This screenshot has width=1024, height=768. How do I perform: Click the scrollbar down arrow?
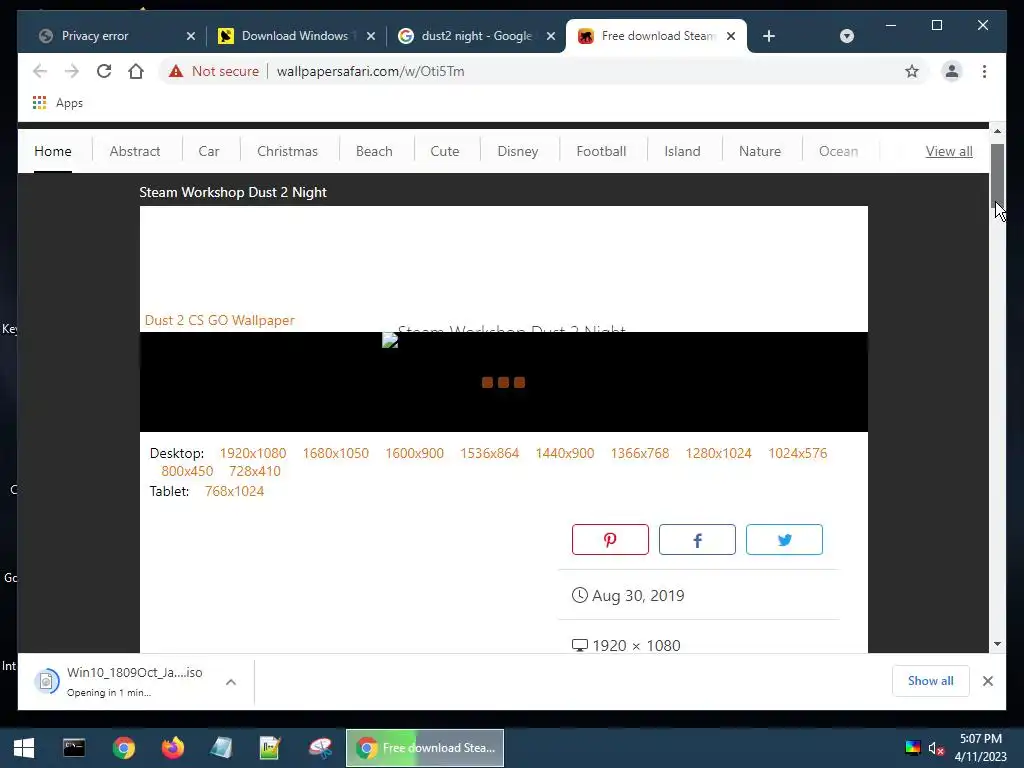pos(997,644)
